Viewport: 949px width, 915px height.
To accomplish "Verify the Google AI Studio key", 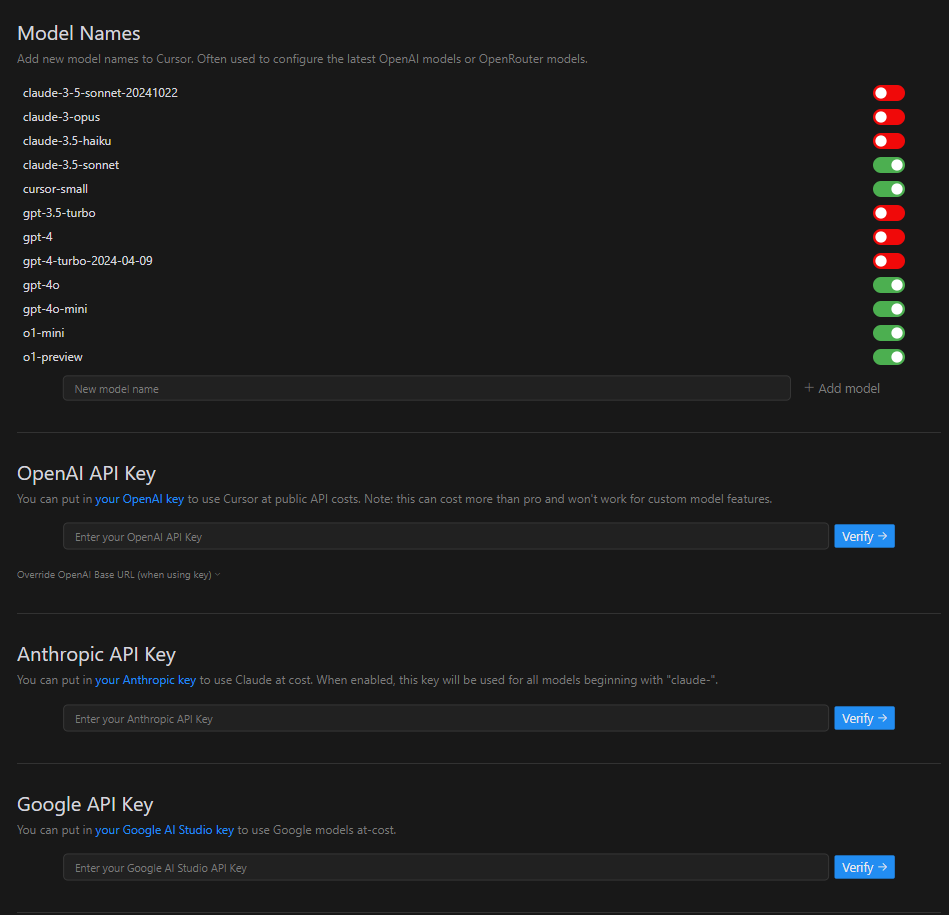I will (x=864, y=867).
